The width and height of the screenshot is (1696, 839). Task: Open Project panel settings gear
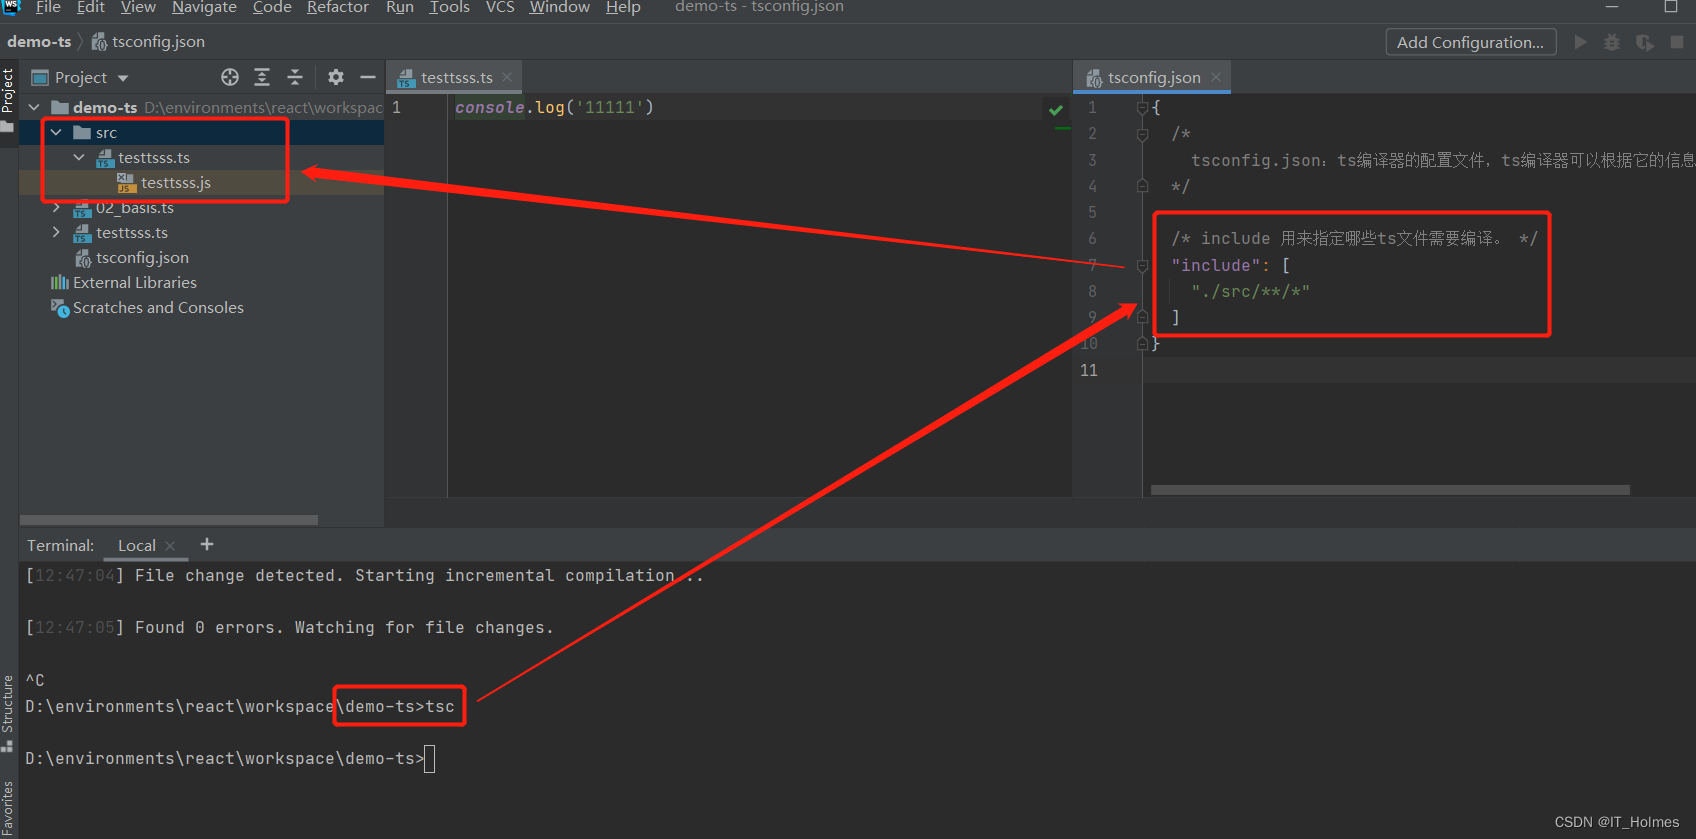pyautogui.click(x=336, y=77)
